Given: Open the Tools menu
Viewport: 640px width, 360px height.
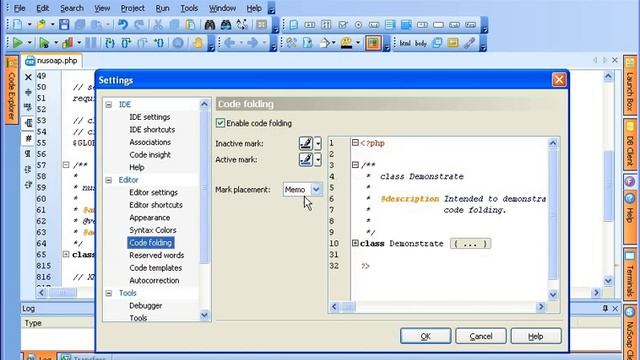Looking at the screenshot, I should coord(189,8).
